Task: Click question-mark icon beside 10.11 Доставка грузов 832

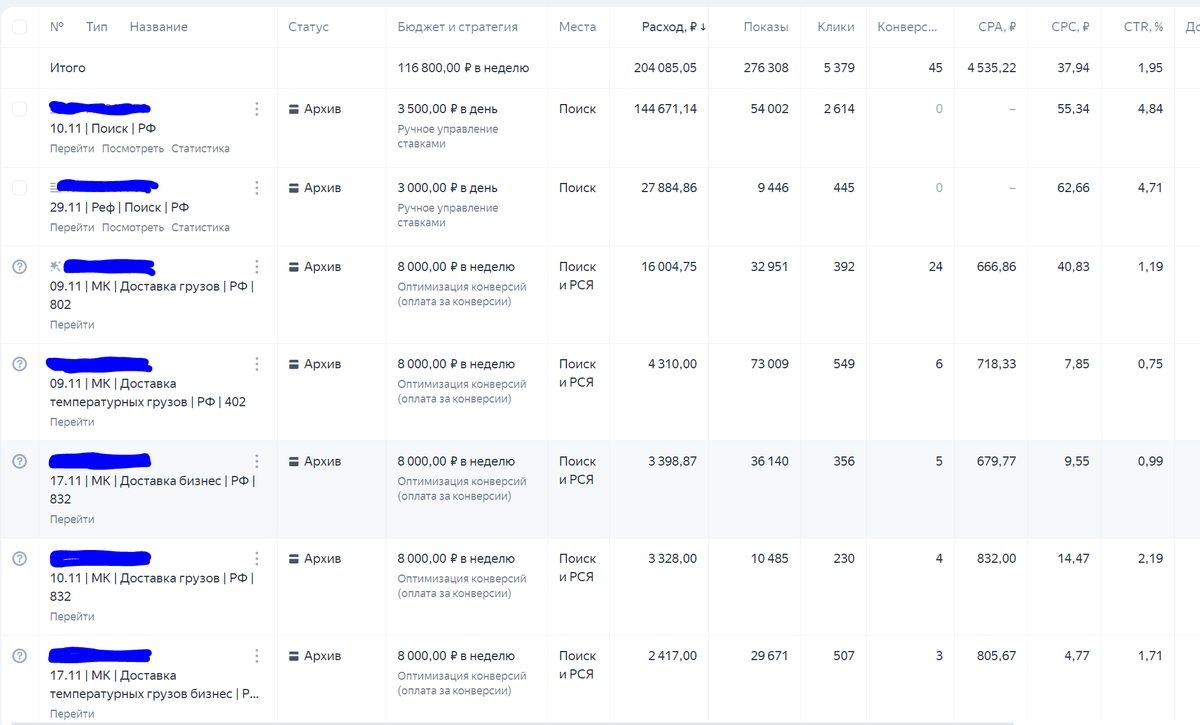Action: click(x=19, y=558)
